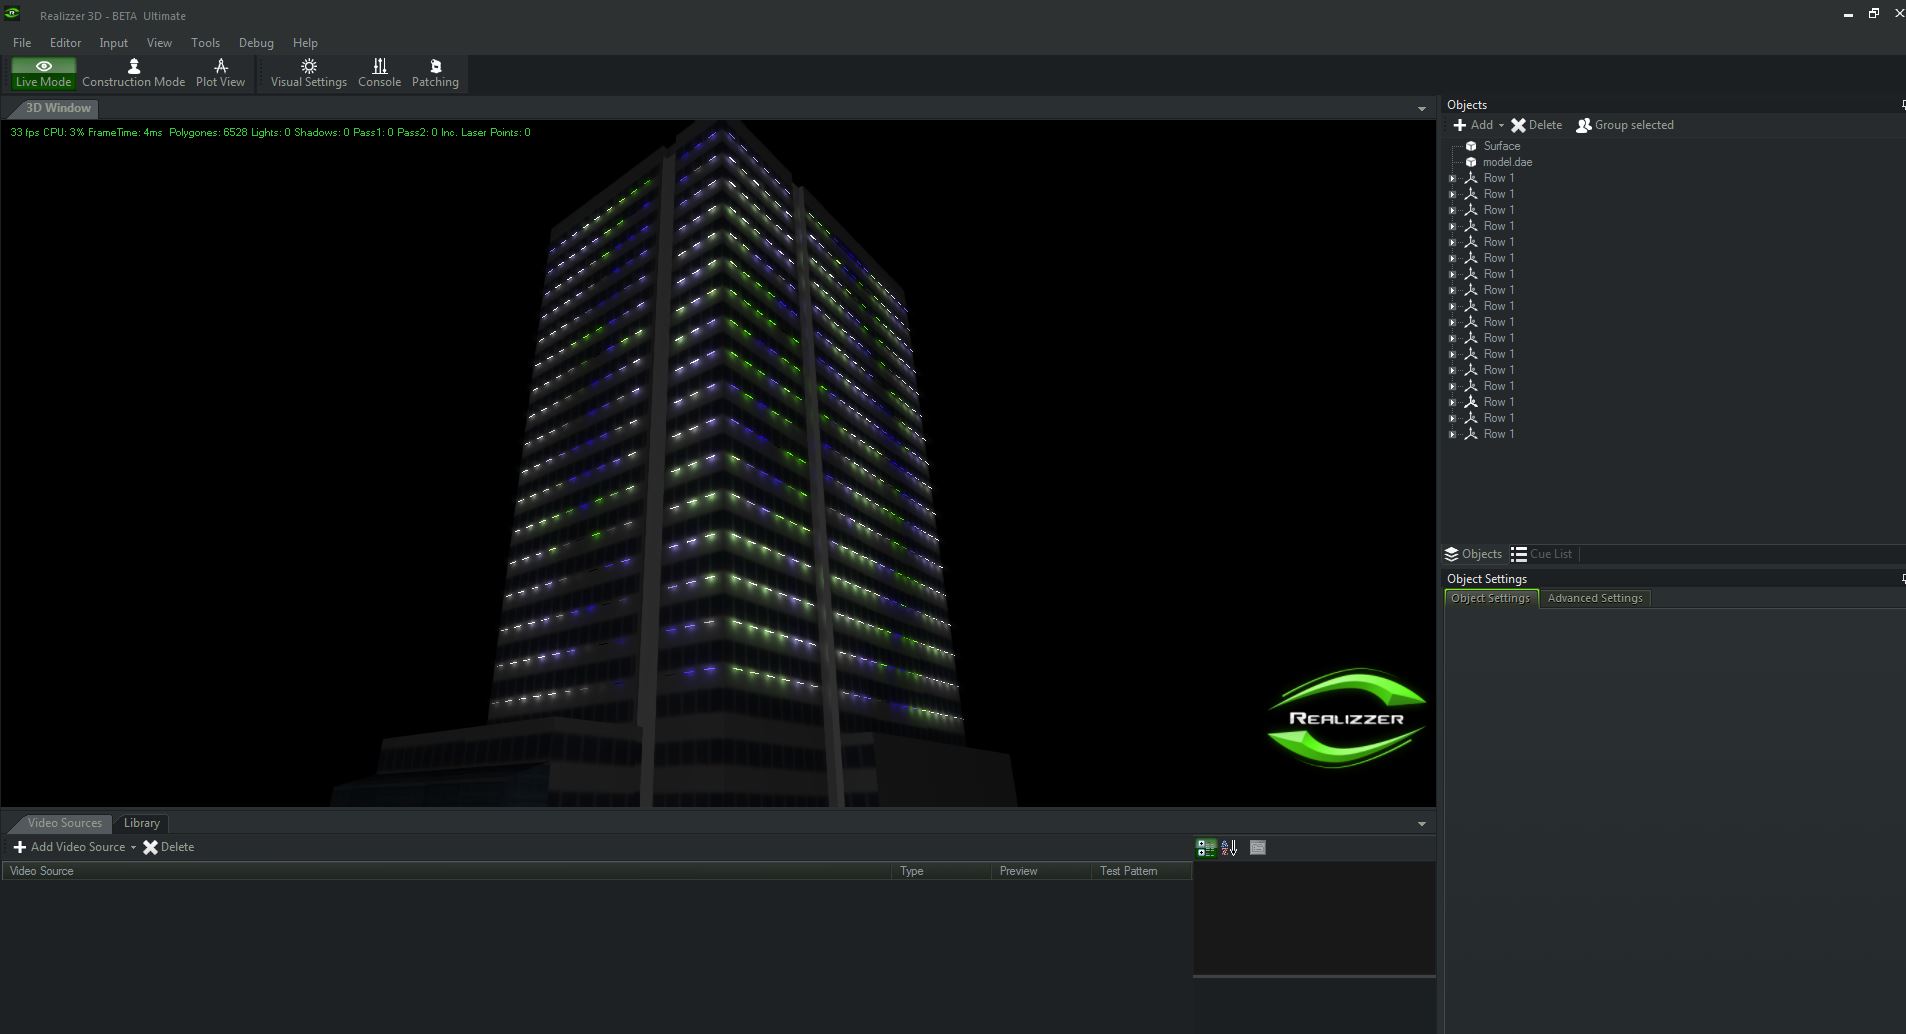Click Add in the Objects panel
The width and height of the screenshot is (1906, 1034).
(1474, 125)
